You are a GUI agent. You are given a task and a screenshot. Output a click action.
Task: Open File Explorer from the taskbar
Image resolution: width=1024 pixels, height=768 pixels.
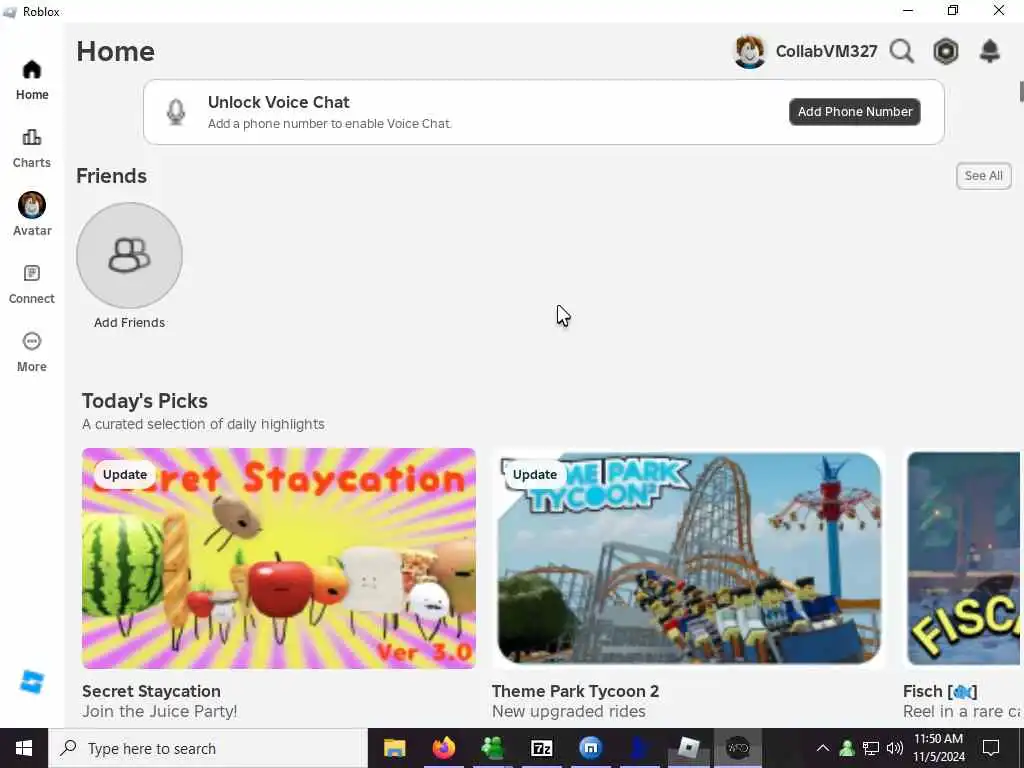click(394, 748)
